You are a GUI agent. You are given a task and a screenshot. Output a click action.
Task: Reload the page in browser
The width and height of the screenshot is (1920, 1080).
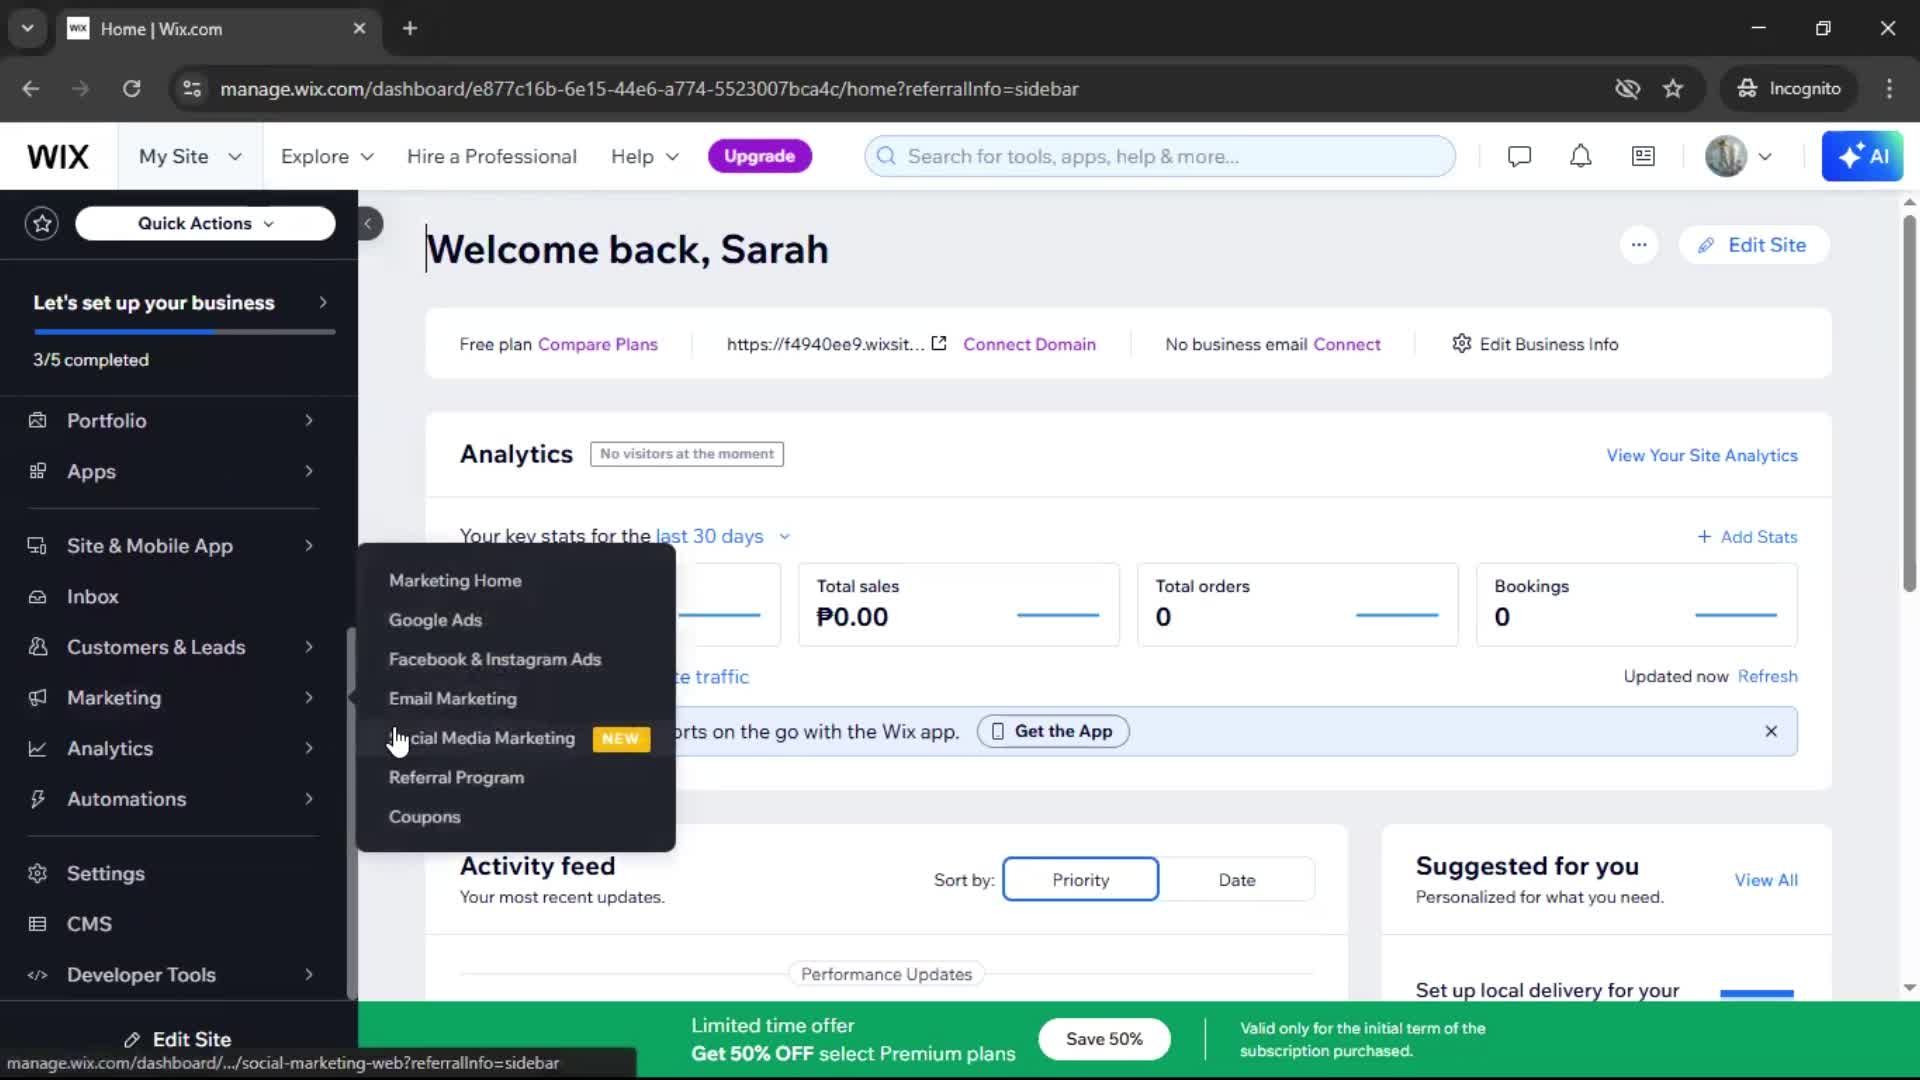(x=131, y=88)
